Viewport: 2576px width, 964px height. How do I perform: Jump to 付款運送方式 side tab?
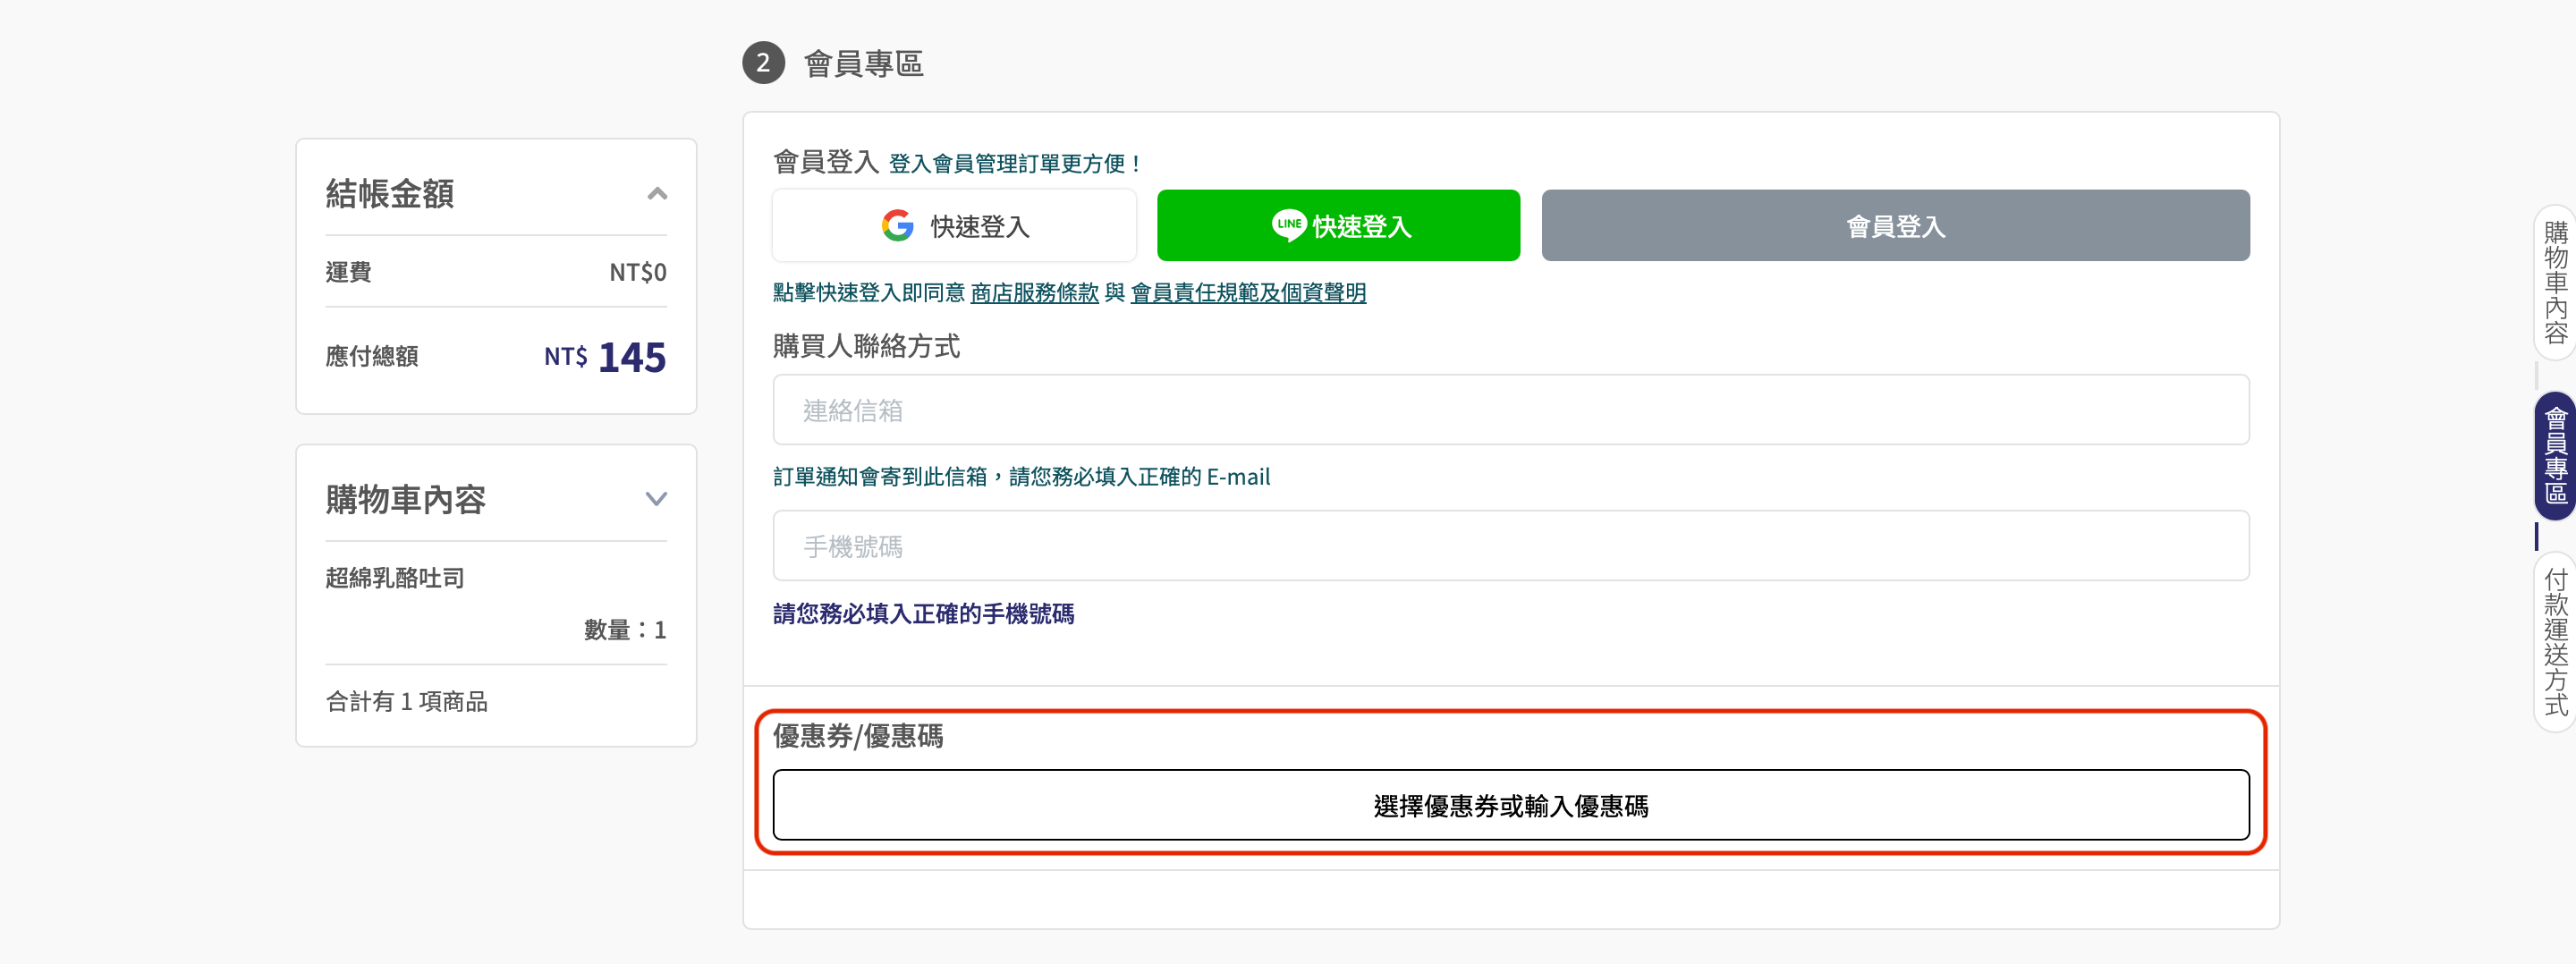2555,642
